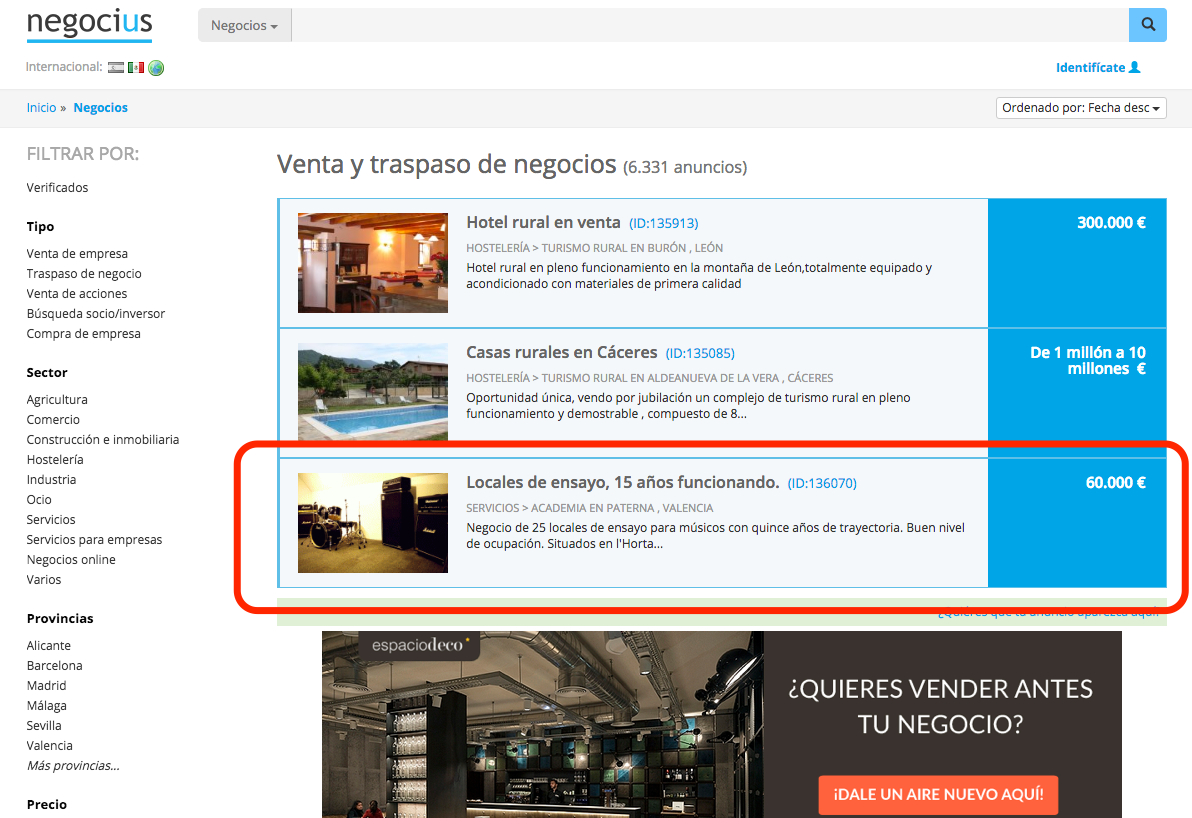Image resolution: width=1192 pixels, height=818 pixels.
Task: Select the Ocio sector
Action: click(39, 499)
